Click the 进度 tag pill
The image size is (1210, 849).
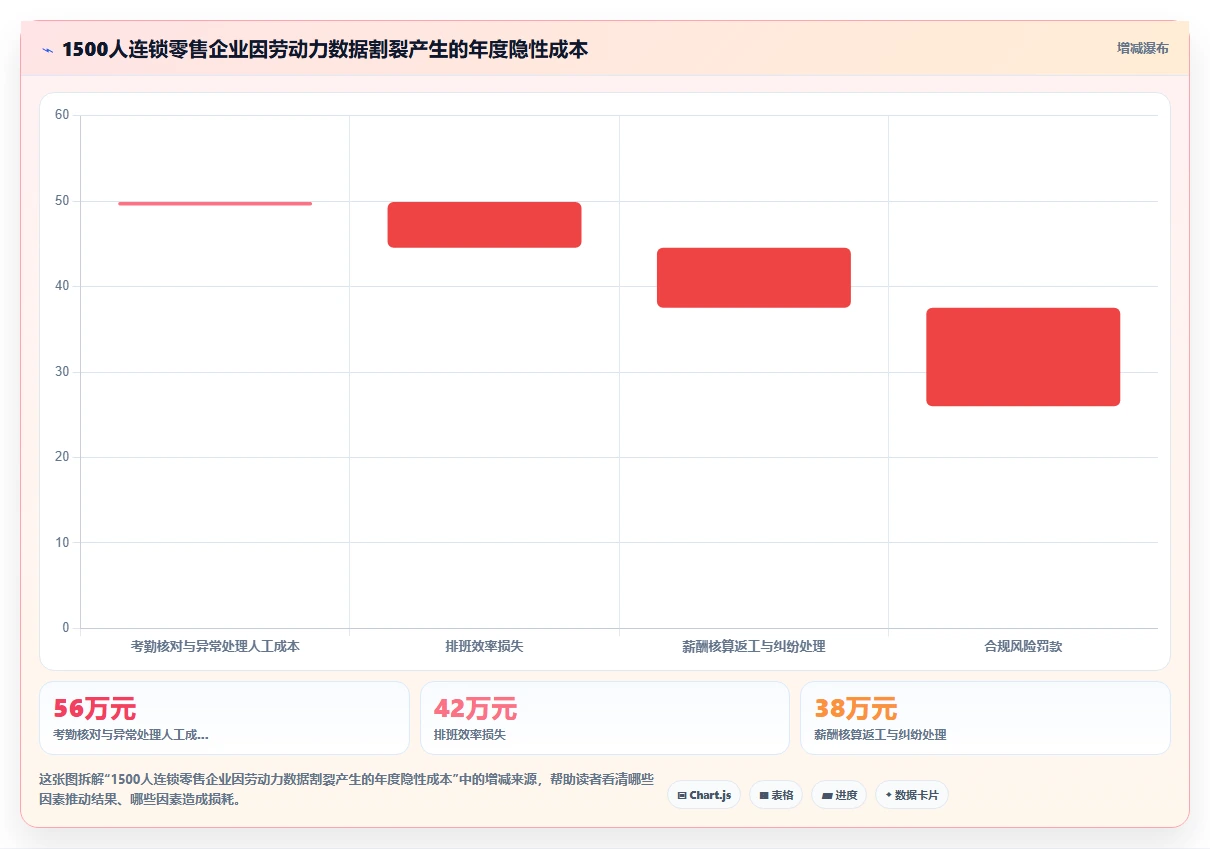[839, 795]
